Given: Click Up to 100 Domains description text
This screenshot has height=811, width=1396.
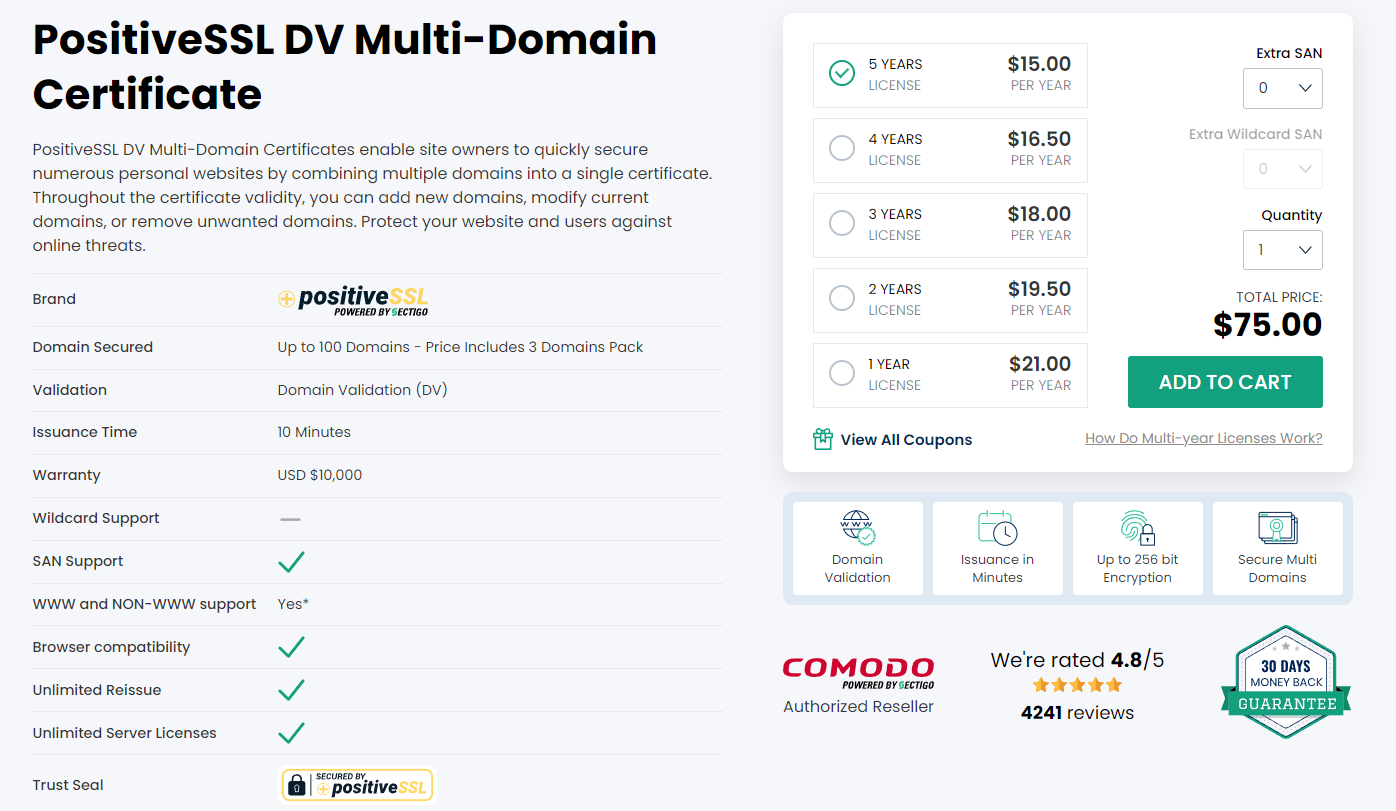Looking at the screenshot, I should [x=460, y=347].
